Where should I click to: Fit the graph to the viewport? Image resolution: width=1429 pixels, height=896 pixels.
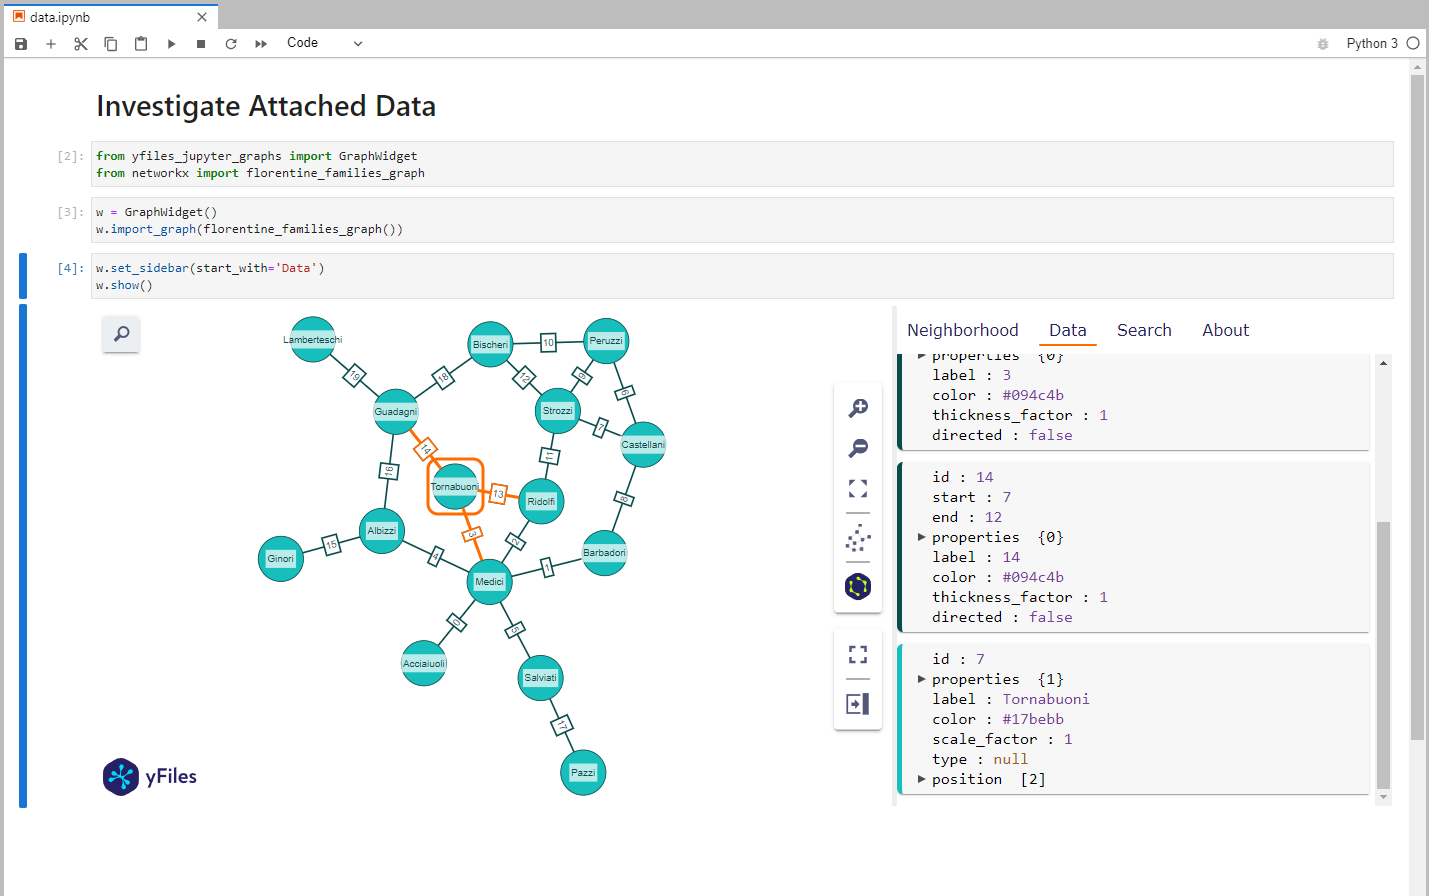[857, 488]
